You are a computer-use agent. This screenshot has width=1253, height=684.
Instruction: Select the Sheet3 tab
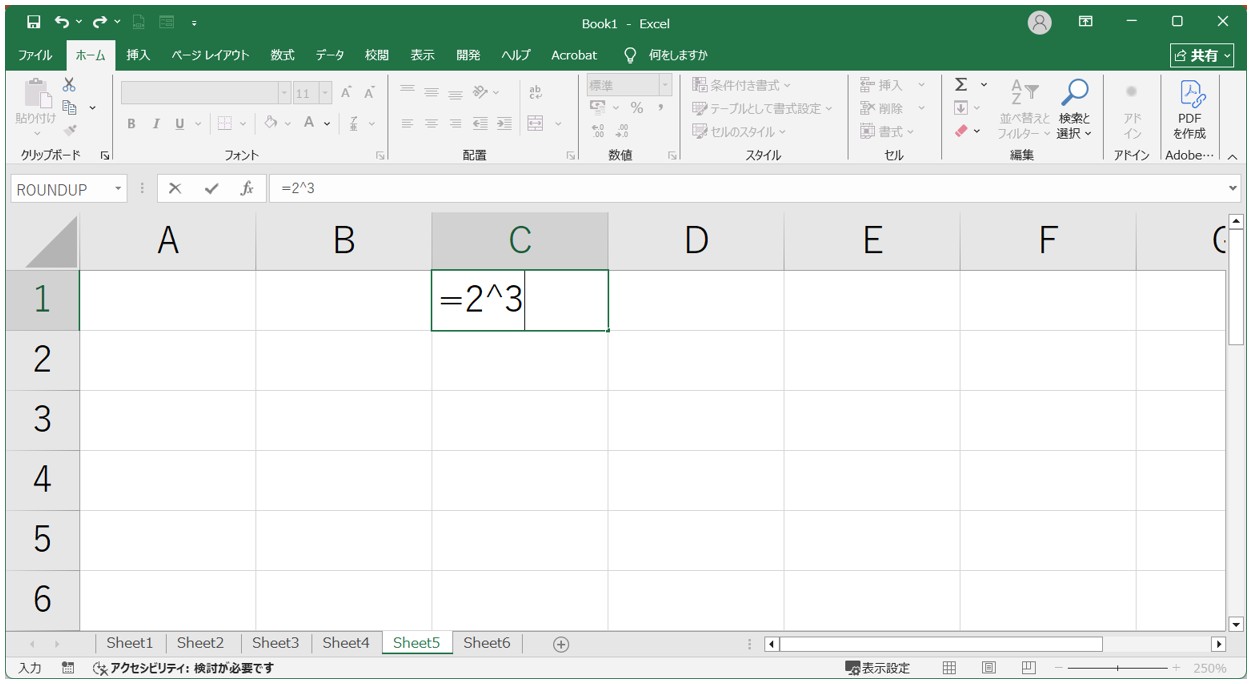click(276, 643)
